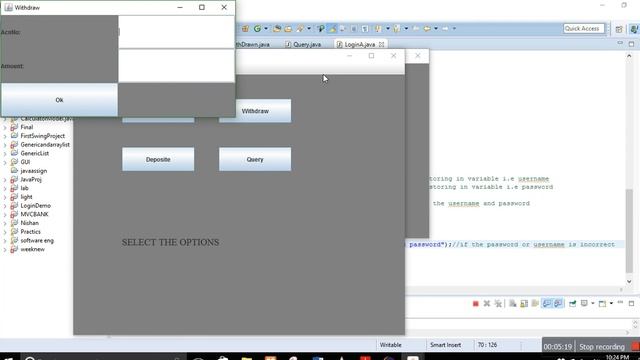Expand the Final project node
The width and height of the screenshot is (640, 360).
5,127
